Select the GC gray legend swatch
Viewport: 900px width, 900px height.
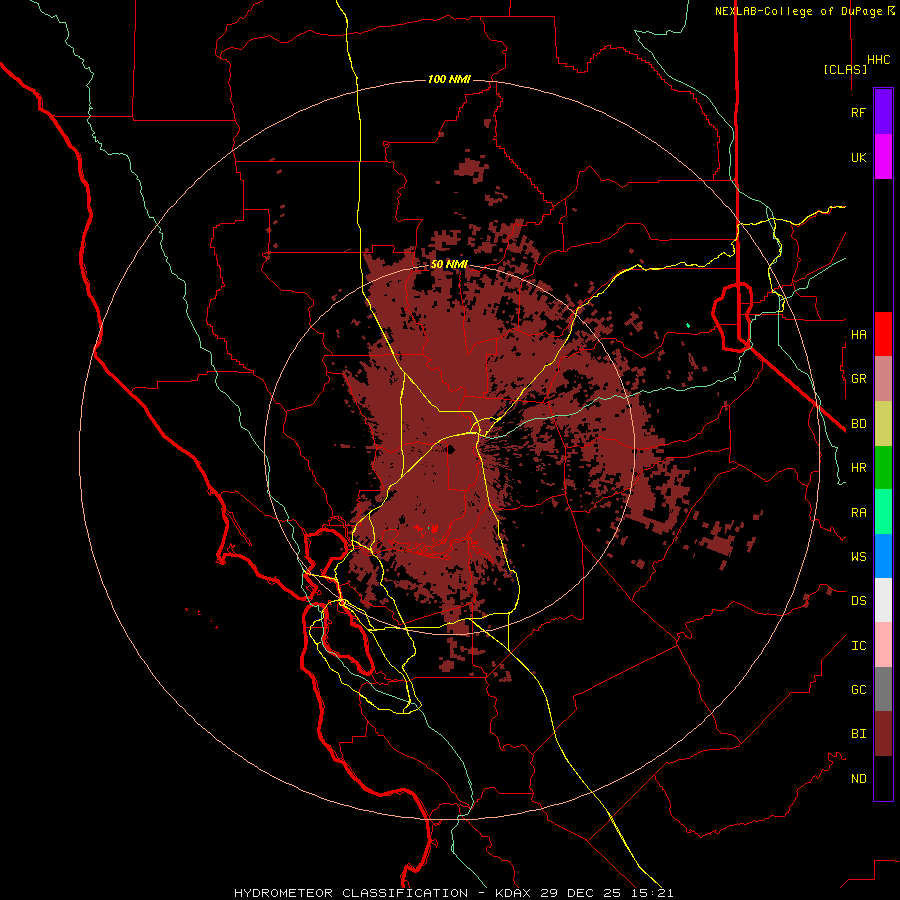(883, 689)
